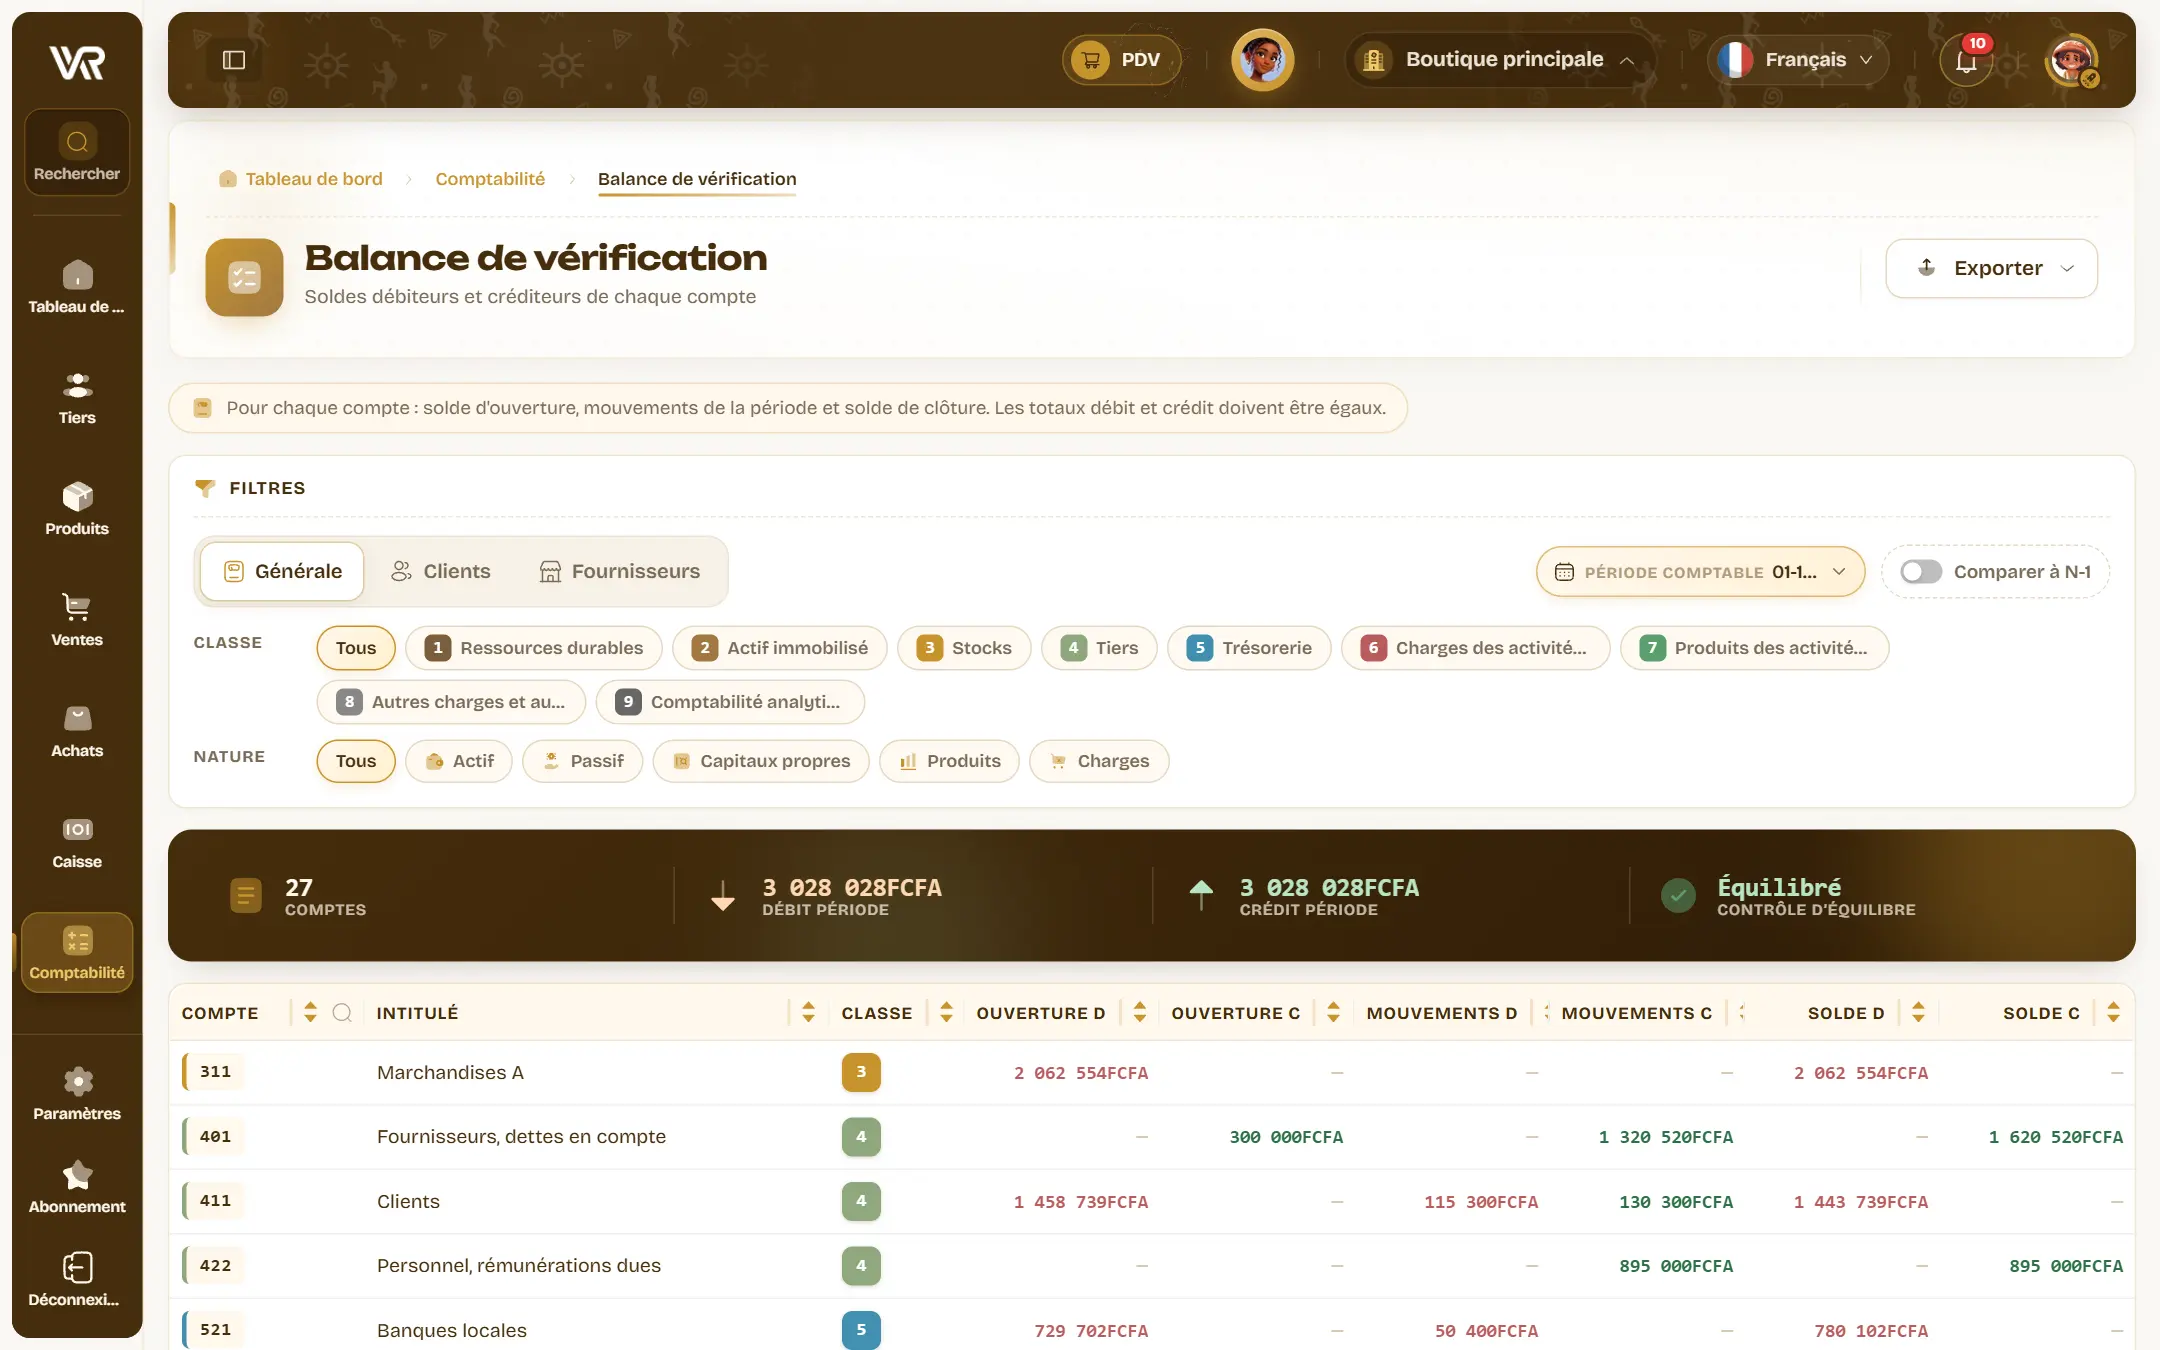Open the user profile avatar menu
This screenshot has width=2160, height=1350.
click(2071, 60)
